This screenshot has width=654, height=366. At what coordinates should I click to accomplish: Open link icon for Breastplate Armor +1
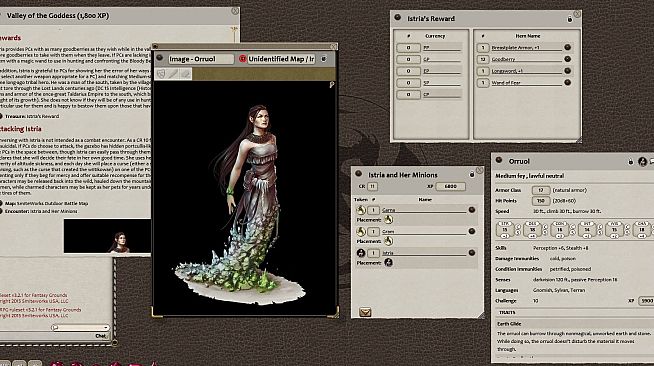tap(567, 48)
